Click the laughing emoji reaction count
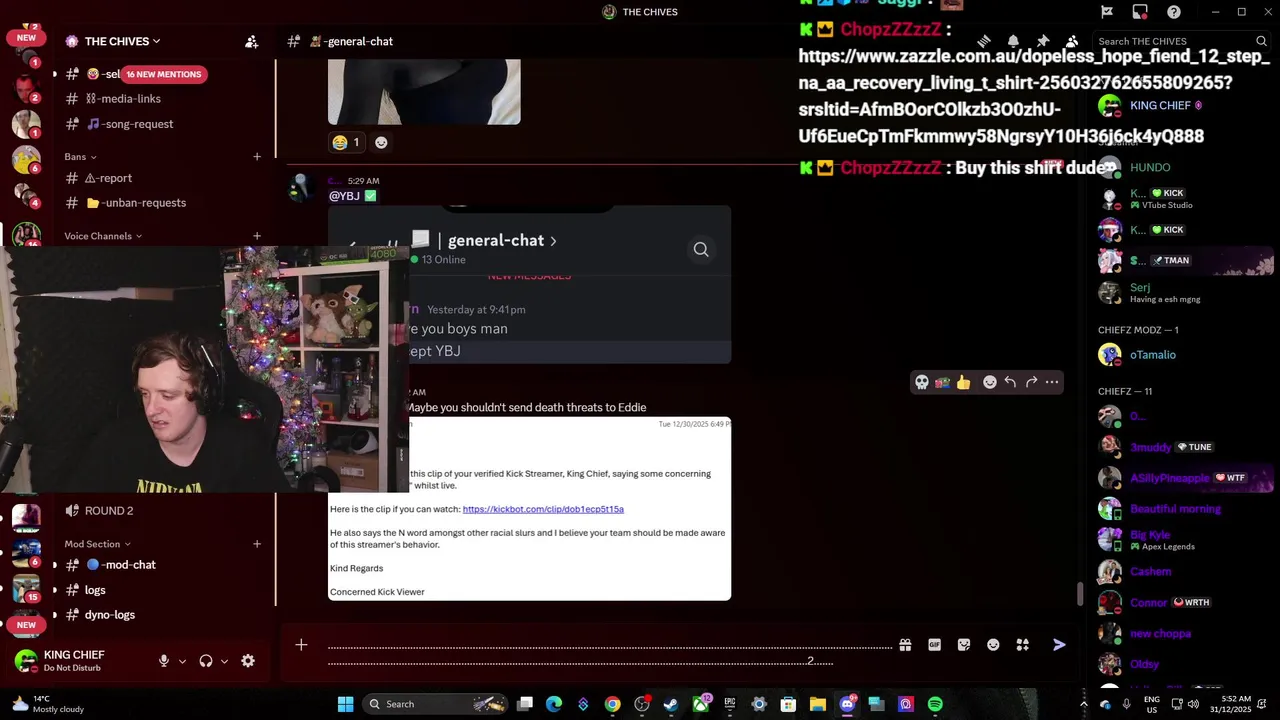 (345, 142)
